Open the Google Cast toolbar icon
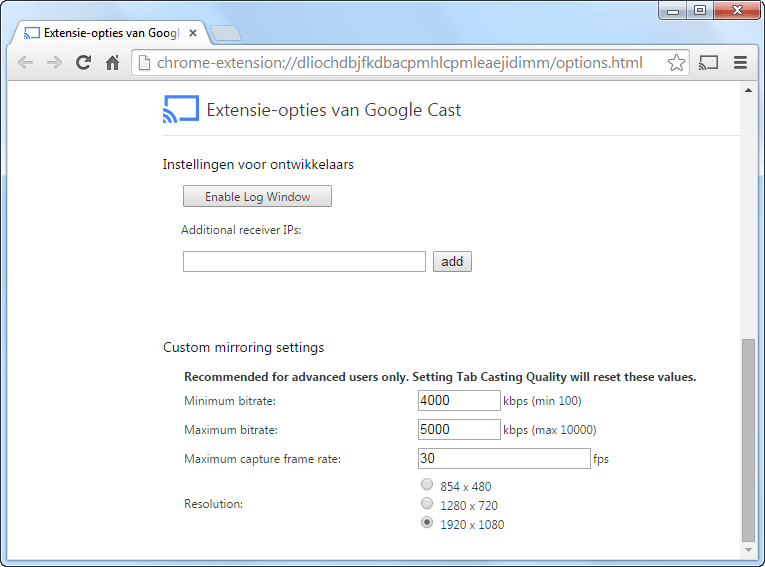 pos(709,63)
